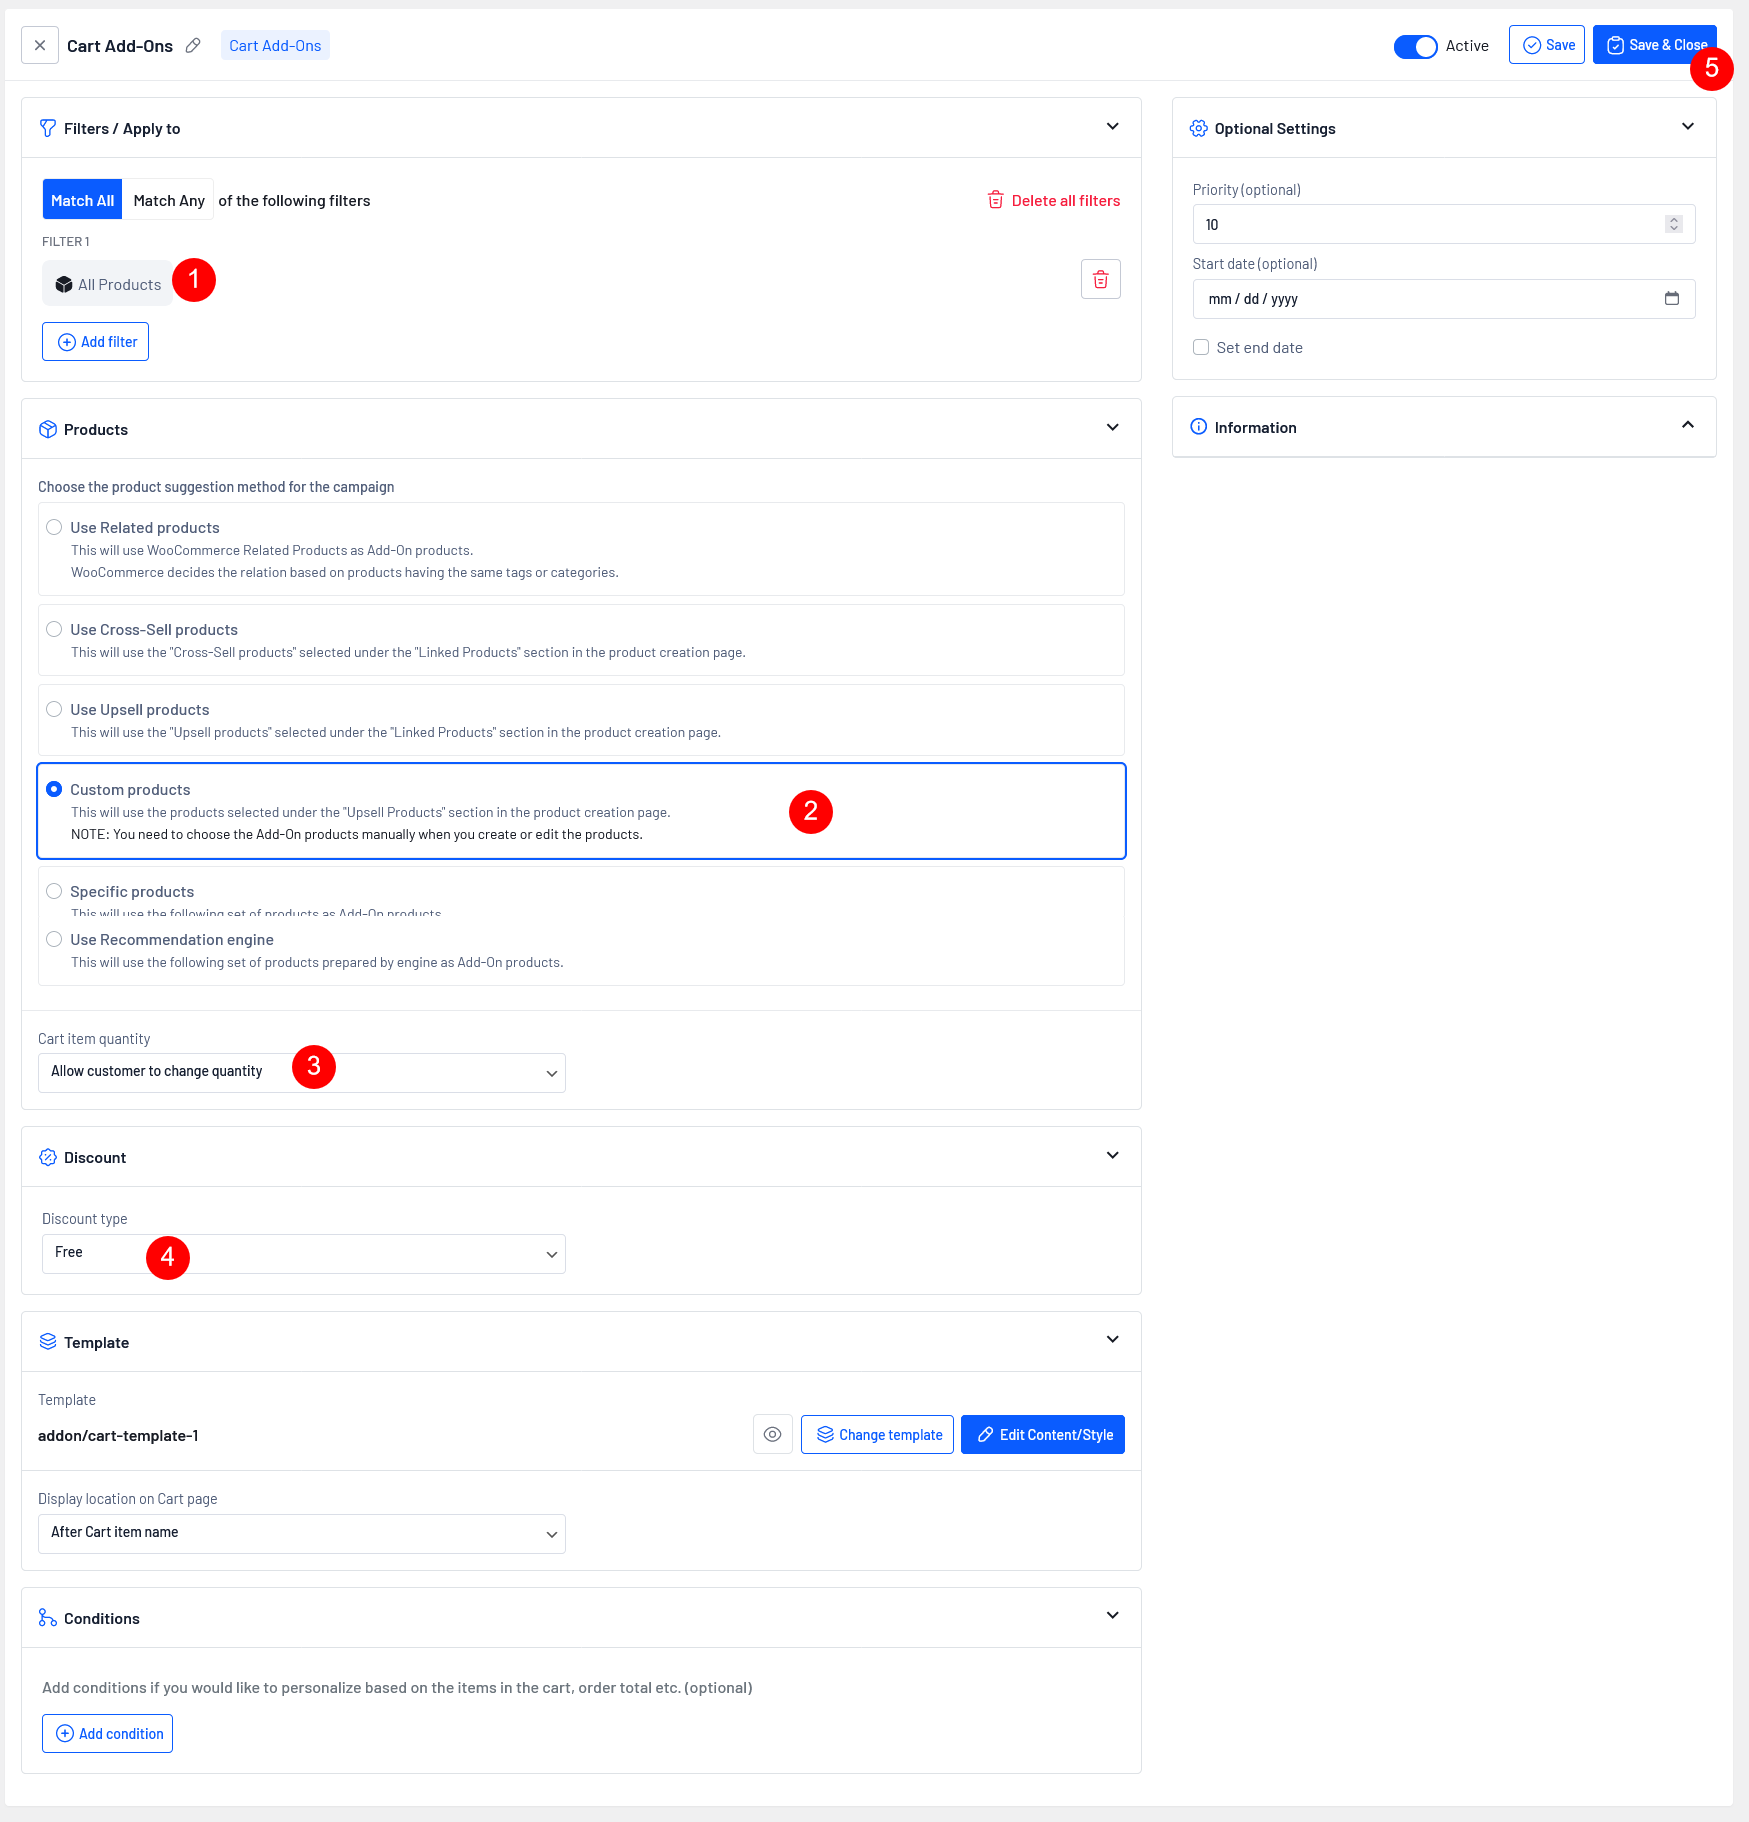The height and width of the screenshot is (1822, 1749).
Task: Delete Filter 1 using the trash icon
Action: coord(1100,280)
